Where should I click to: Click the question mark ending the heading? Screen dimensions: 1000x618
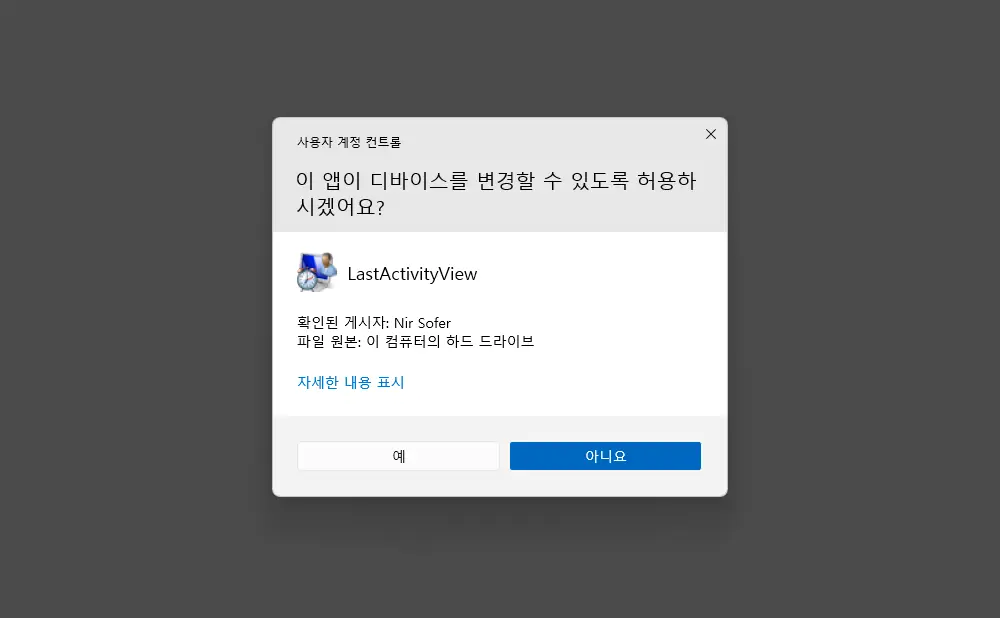click(381, 207)
